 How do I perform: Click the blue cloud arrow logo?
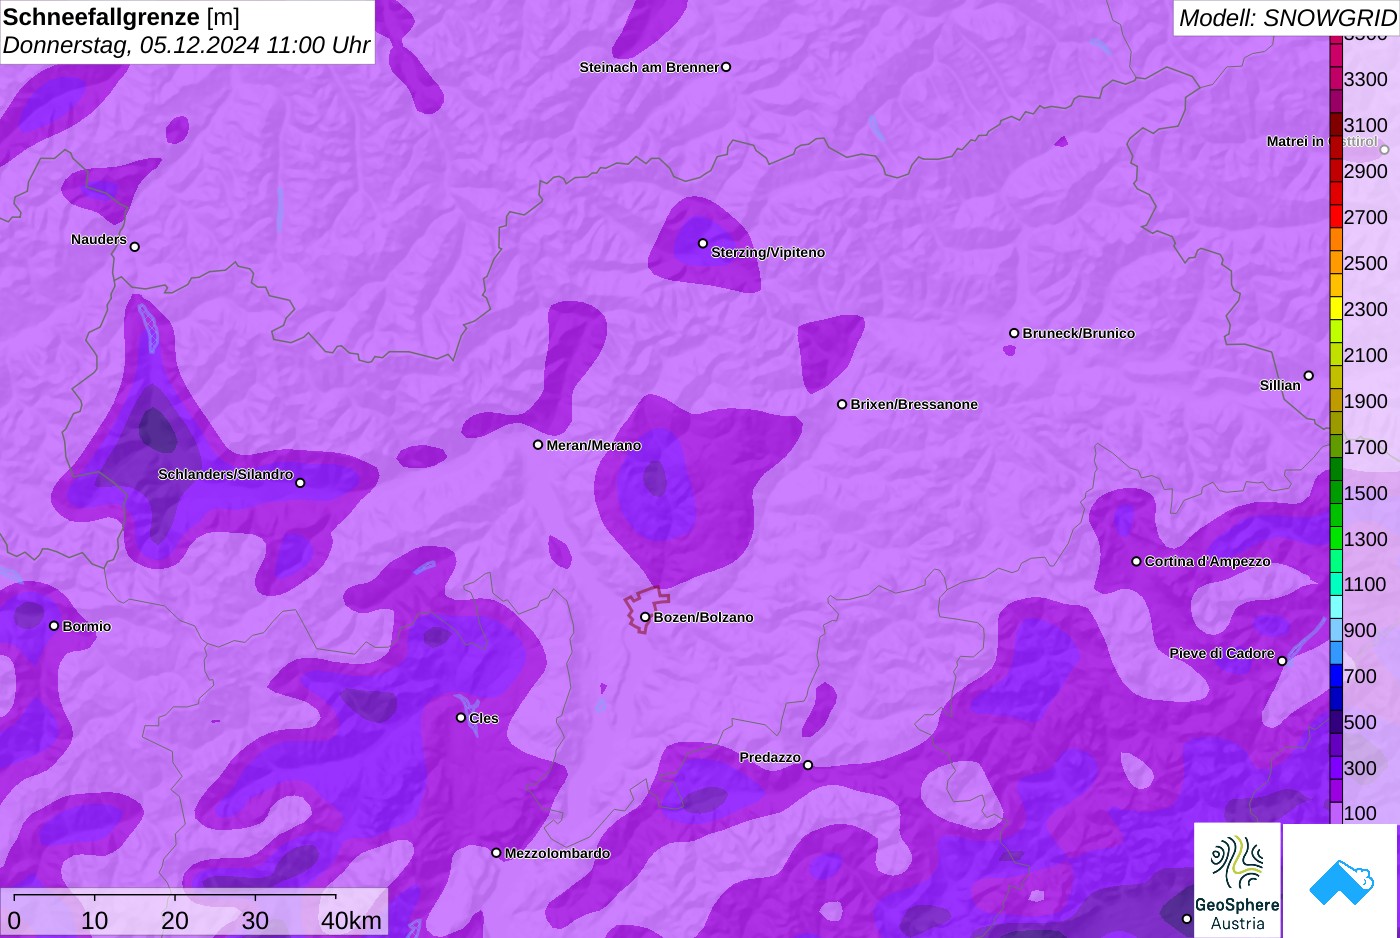[1341, 882]
